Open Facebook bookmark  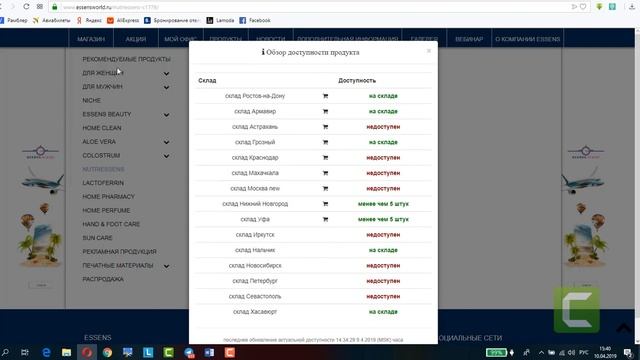pos(255,20)
